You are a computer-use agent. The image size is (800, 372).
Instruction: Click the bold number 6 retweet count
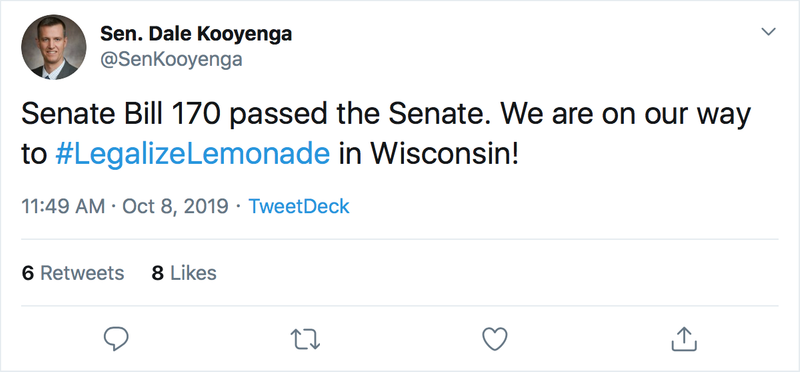(x=28, y=273)
